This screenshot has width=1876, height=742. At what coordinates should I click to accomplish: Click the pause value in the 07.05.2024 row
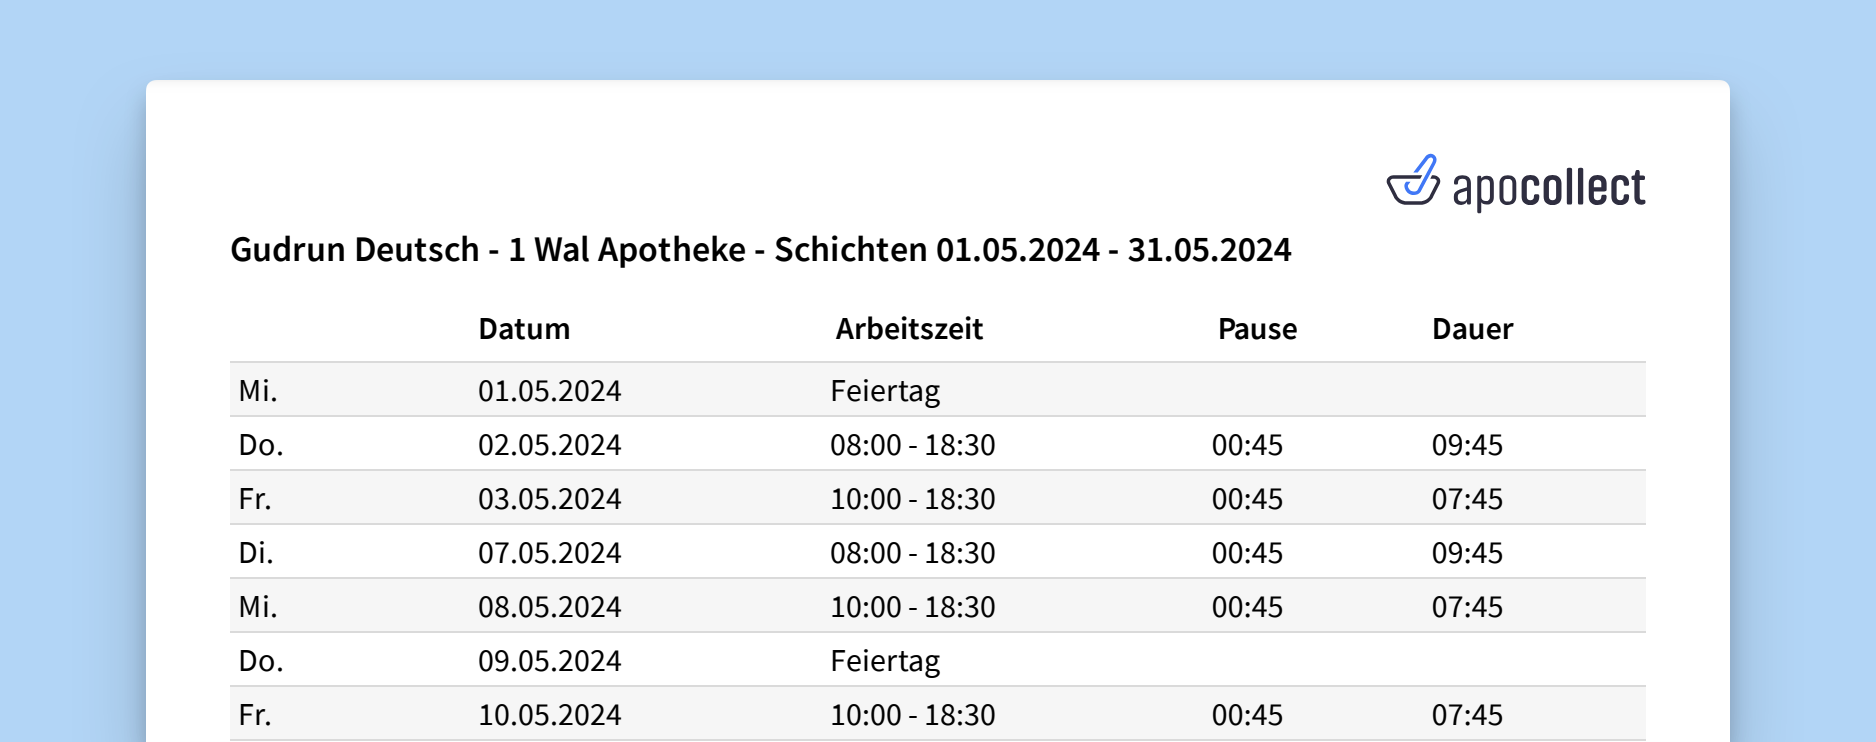click(1247, 553)
